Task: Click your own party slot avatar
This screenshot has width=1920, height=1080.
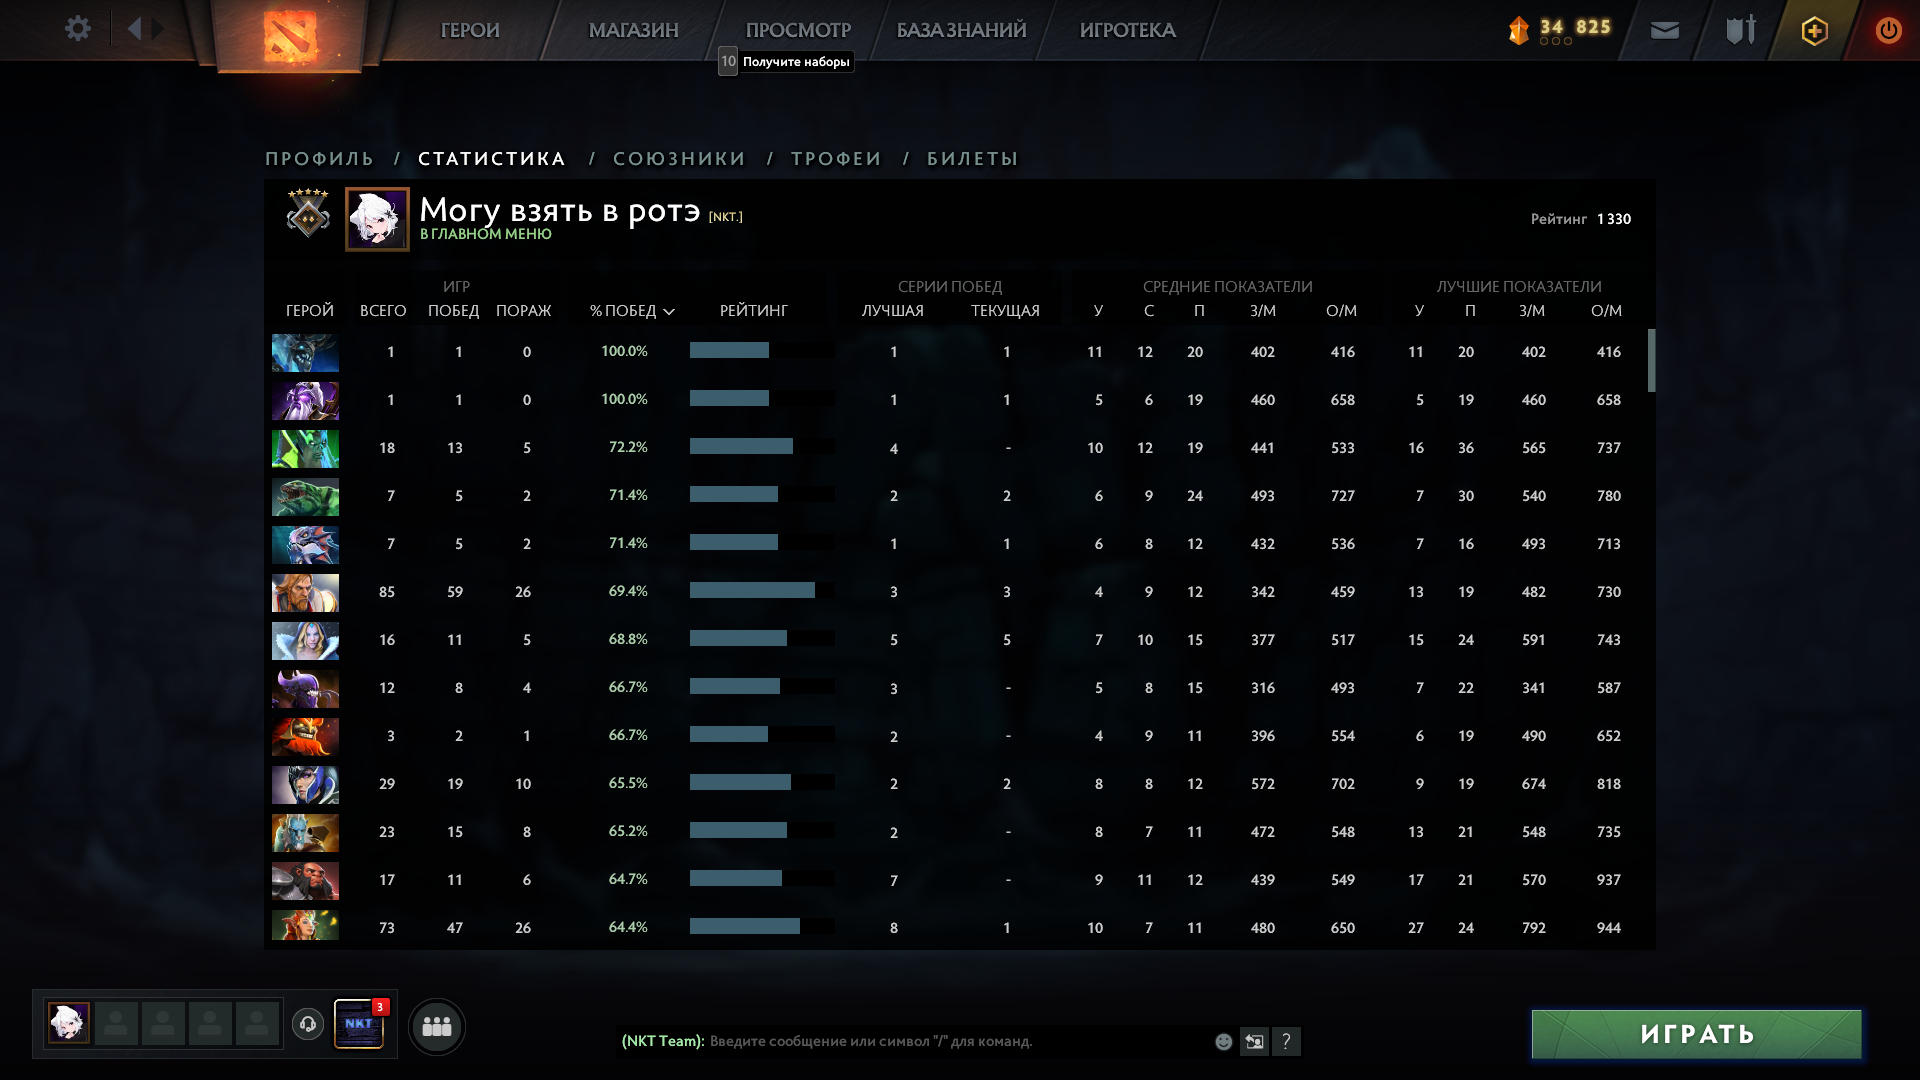Action: click(69, 1023)
